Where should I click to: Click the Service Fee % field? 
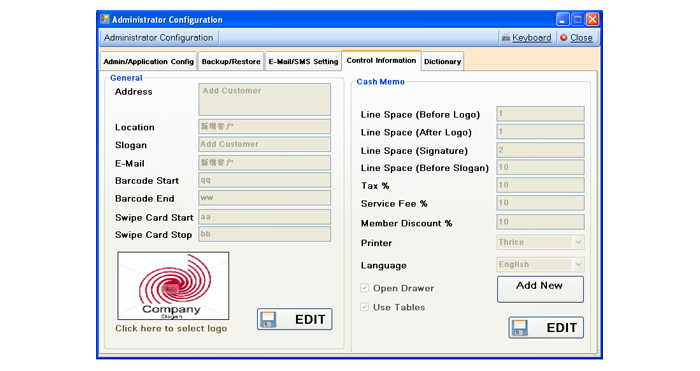[x=540, y=203]
